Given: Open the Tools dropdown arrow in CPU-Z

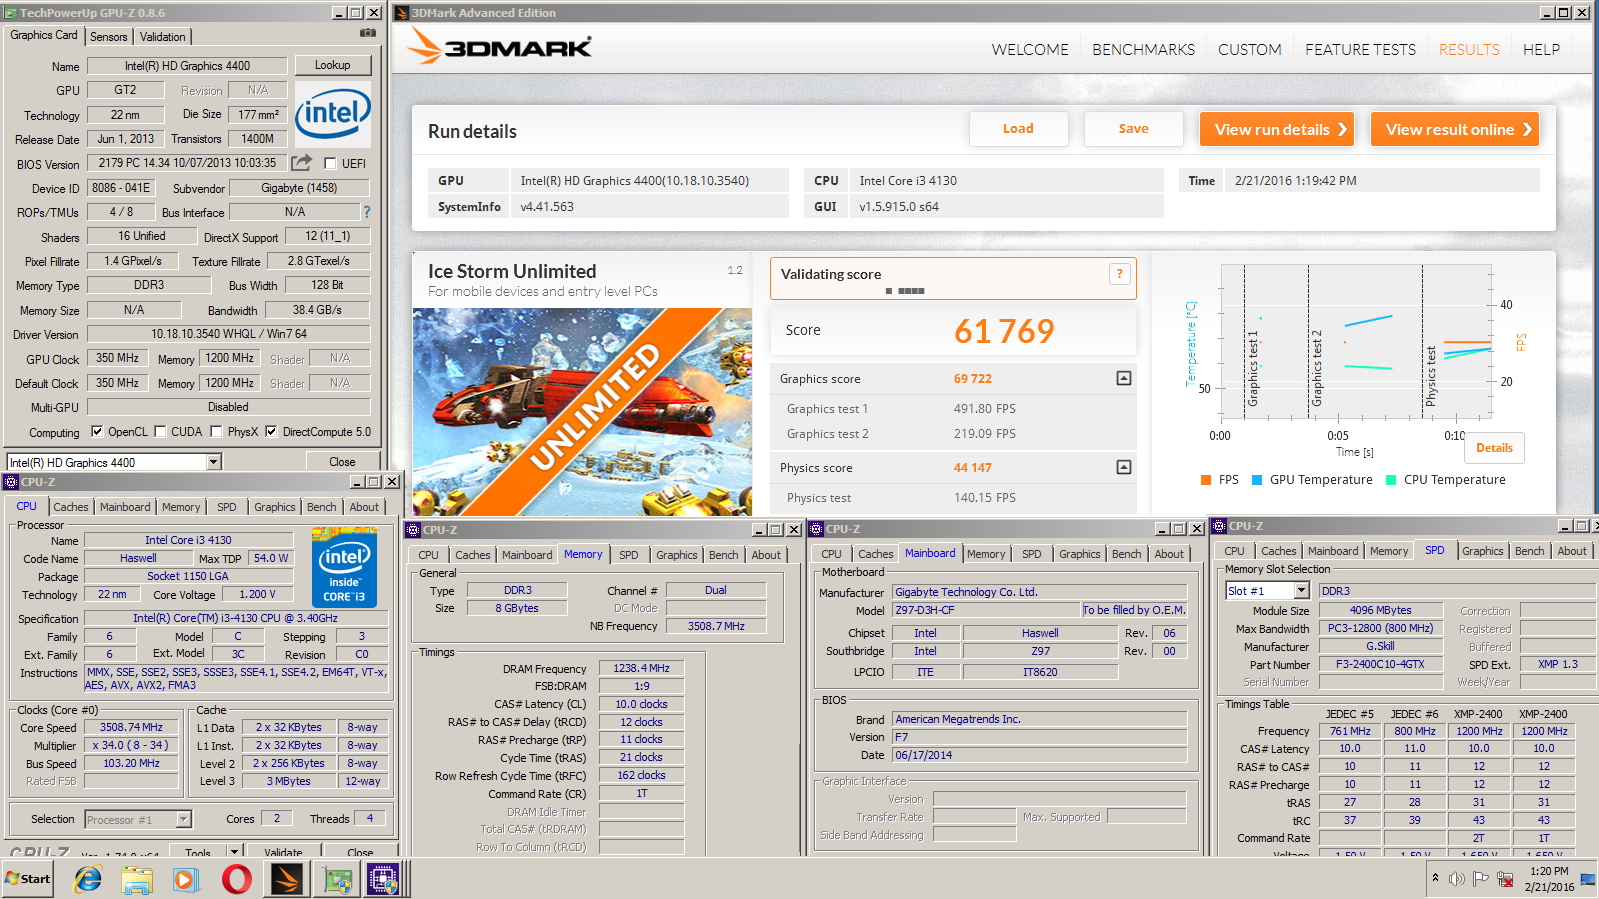Looking at the screenshot, I should (x=234, y=853).
